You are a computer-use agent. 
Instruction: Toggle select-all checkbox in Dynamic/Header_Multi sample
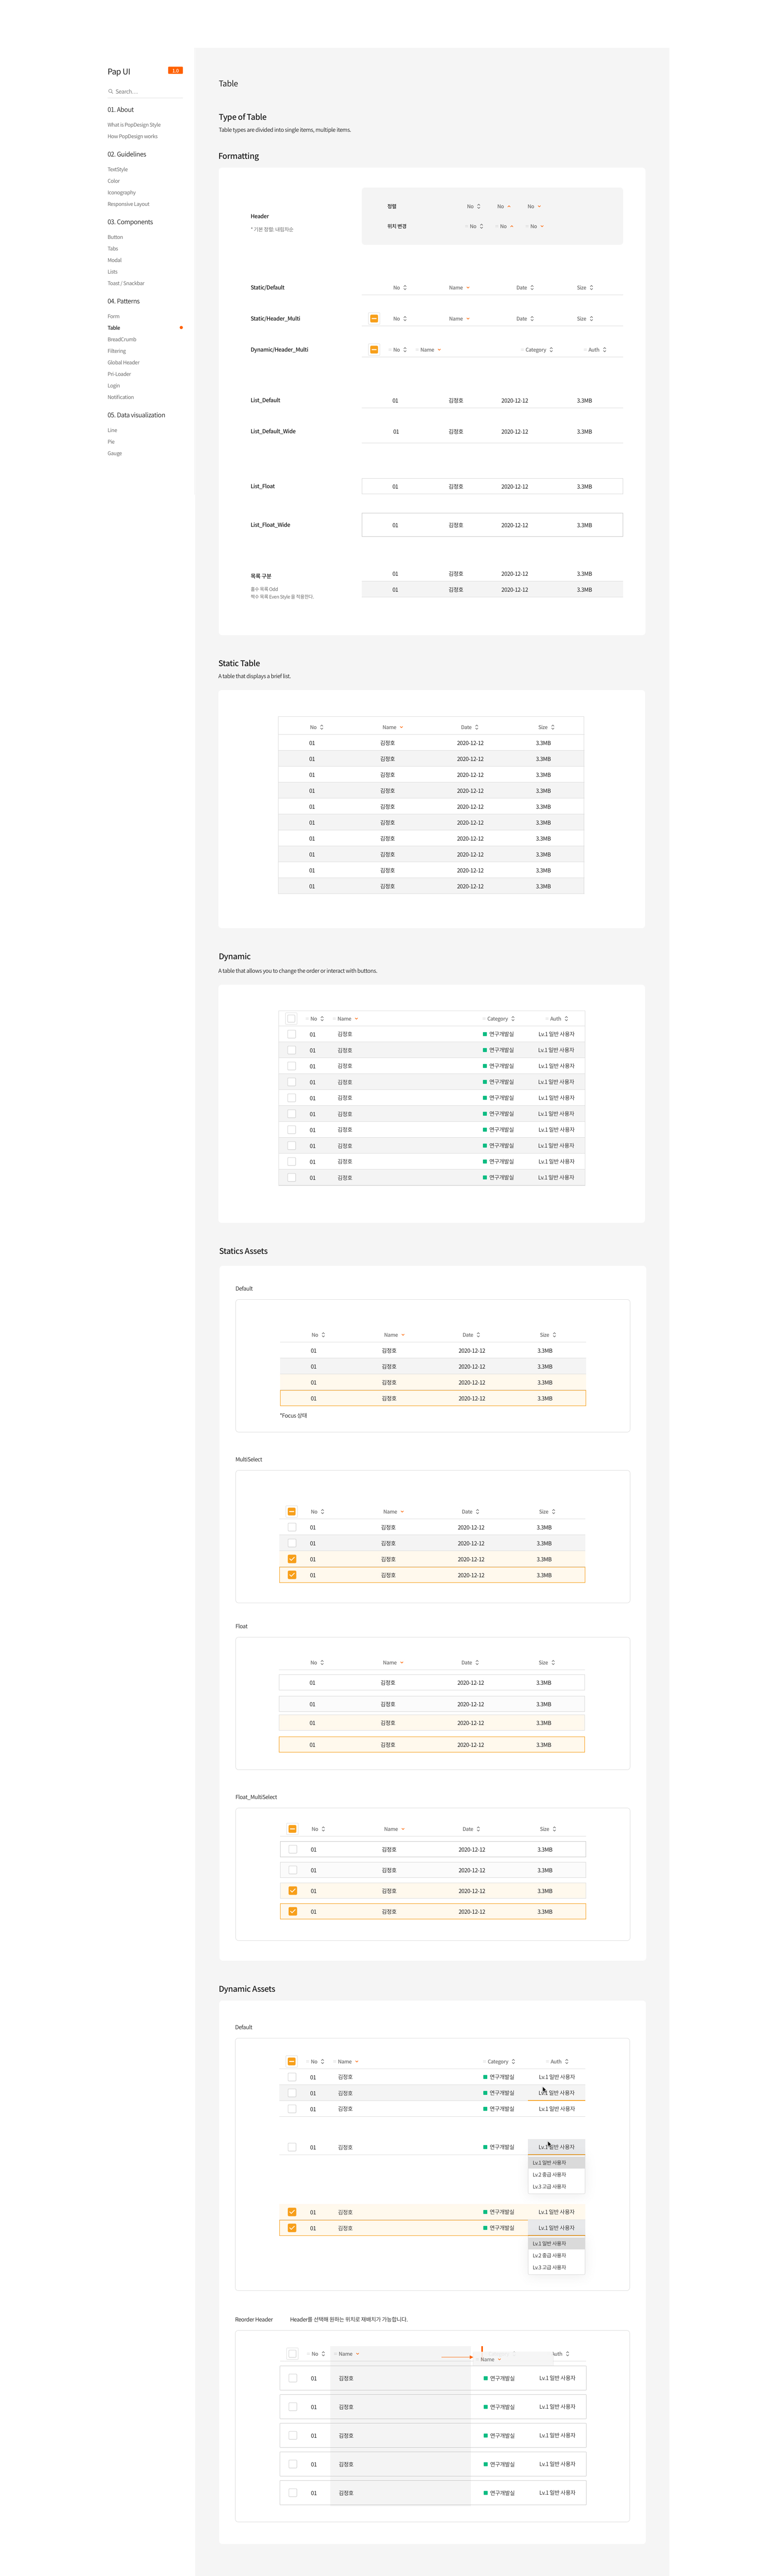coord(374,349)
